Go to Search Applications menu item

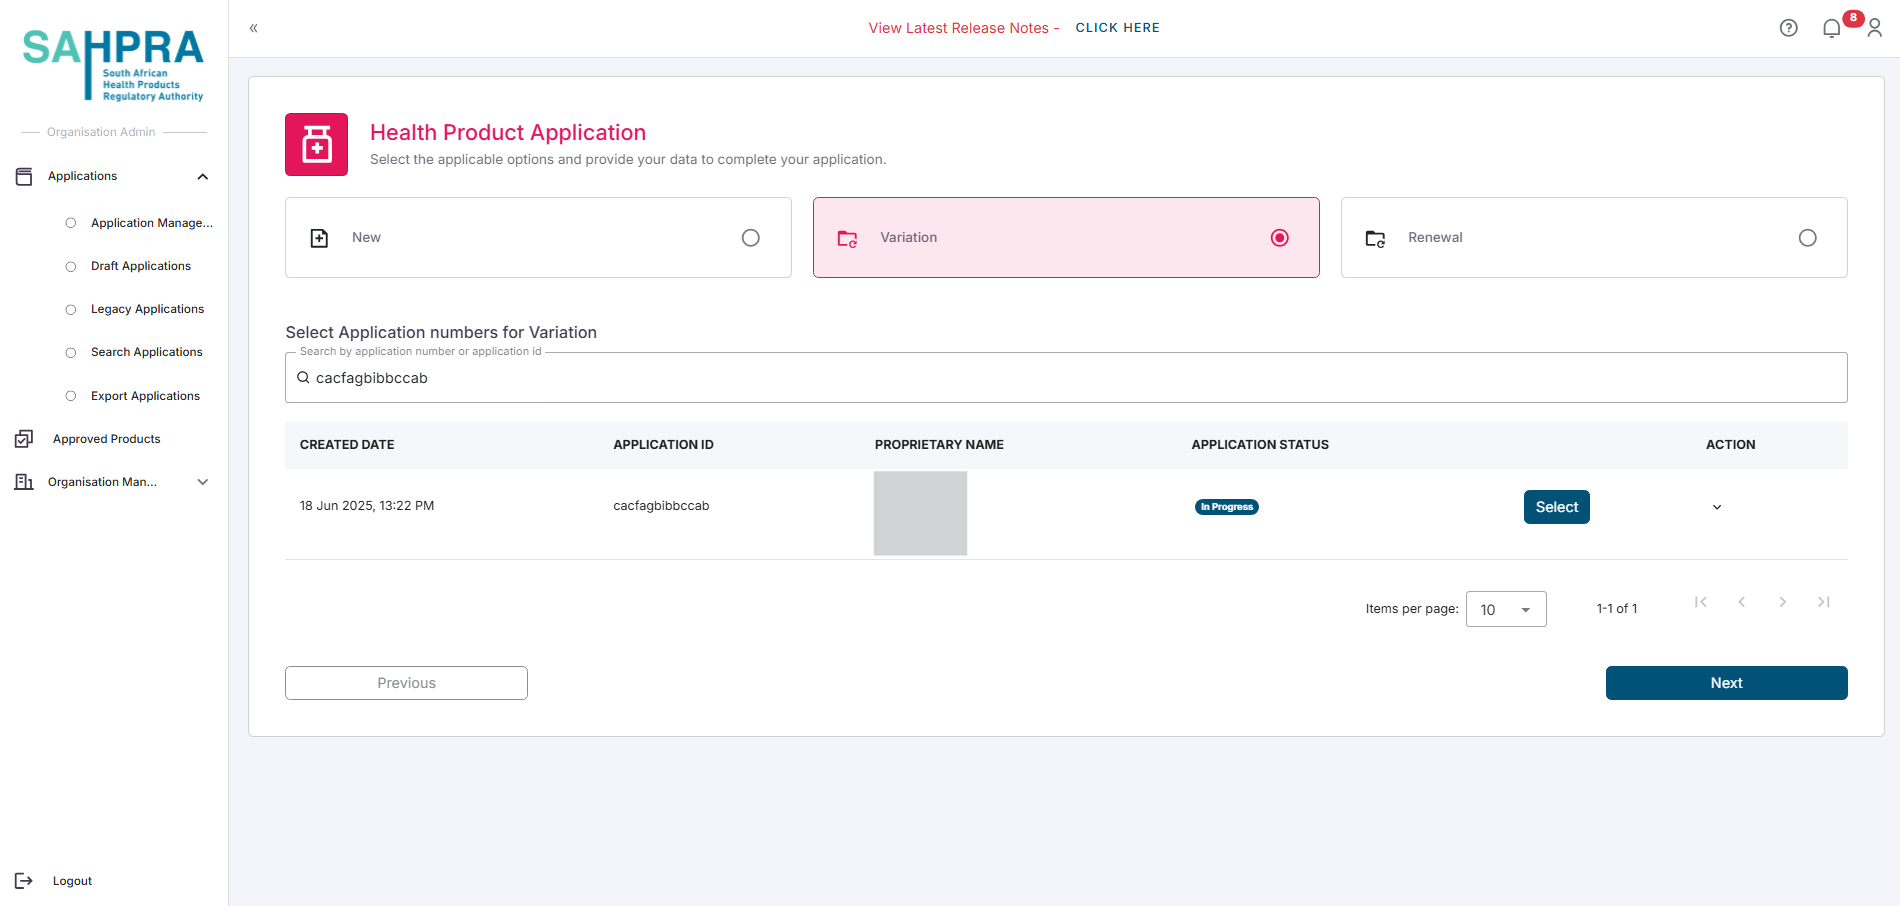click(147, 352)
